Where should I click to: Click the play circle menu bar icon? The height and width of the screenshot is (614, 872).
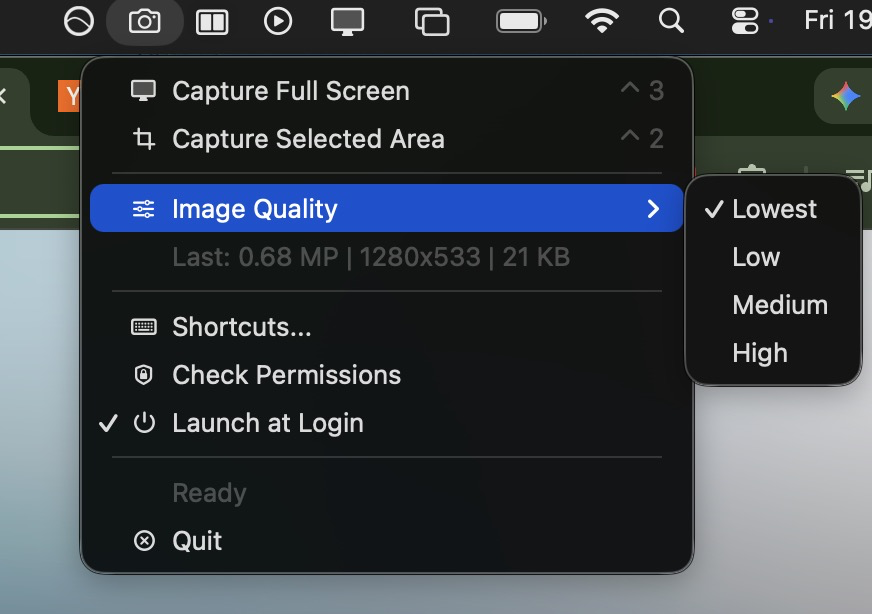click(278, 22)
